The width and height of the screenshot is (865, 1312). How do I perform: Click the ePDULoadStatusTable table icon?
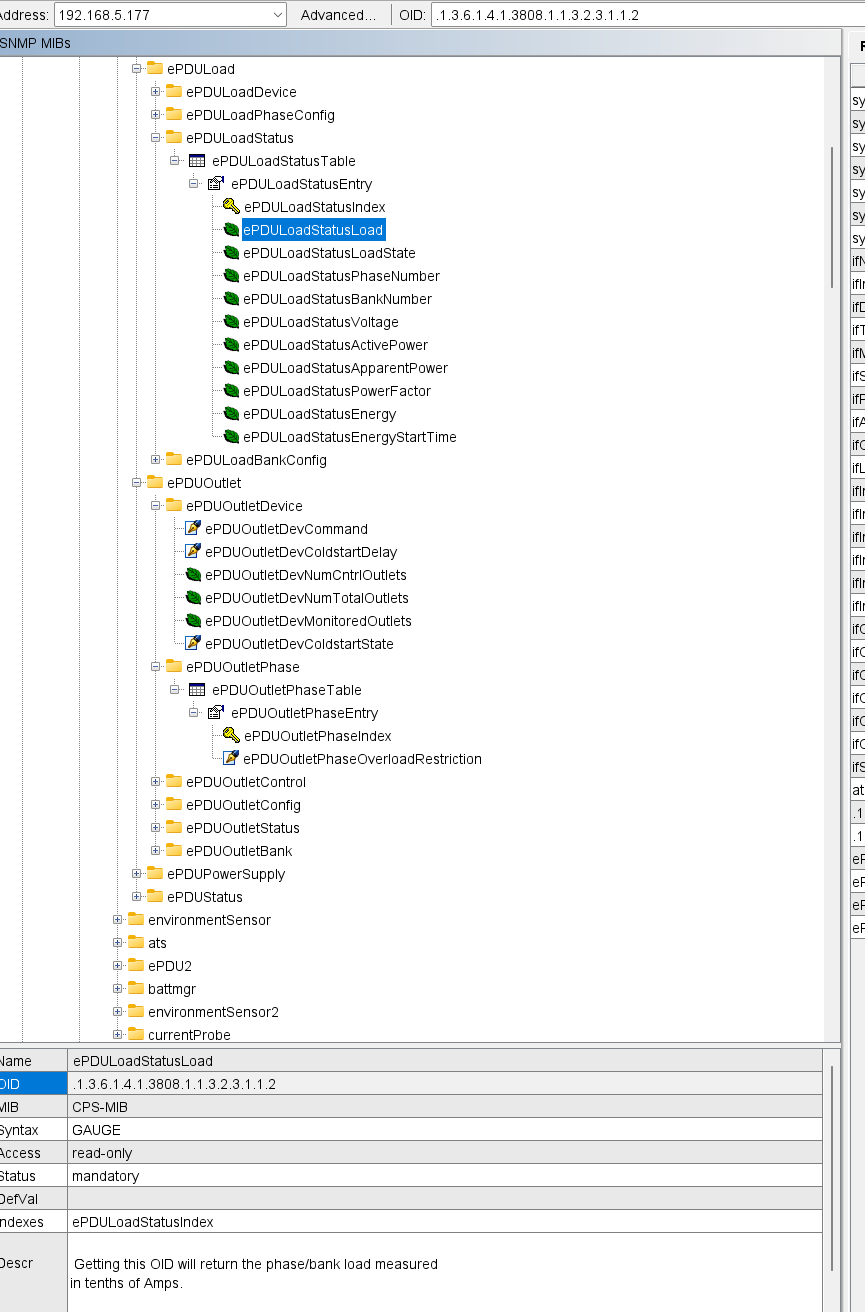[x=197, y=161]
